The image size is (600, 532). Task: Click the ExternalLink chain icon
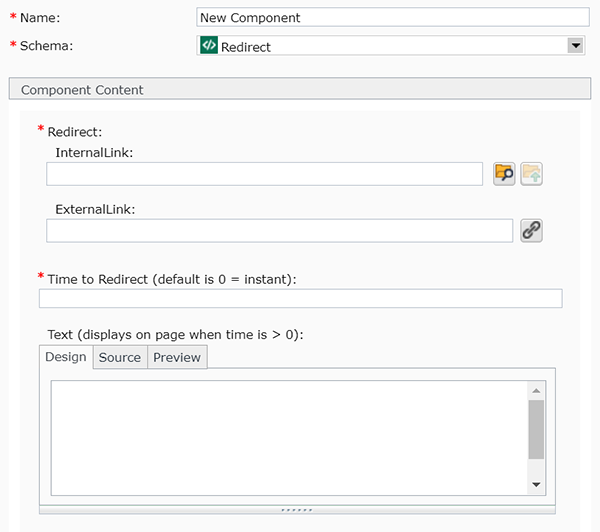tap(531, 231)
